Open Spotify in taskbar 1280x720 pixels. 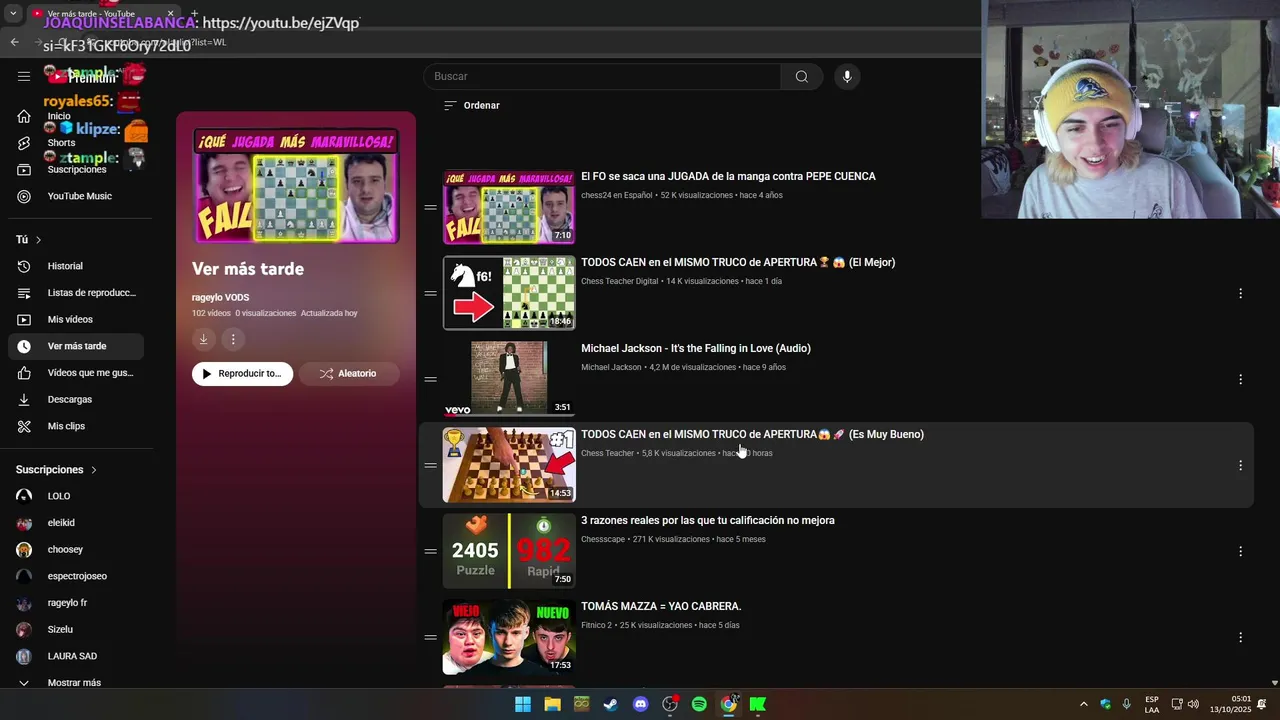(699, 704)
